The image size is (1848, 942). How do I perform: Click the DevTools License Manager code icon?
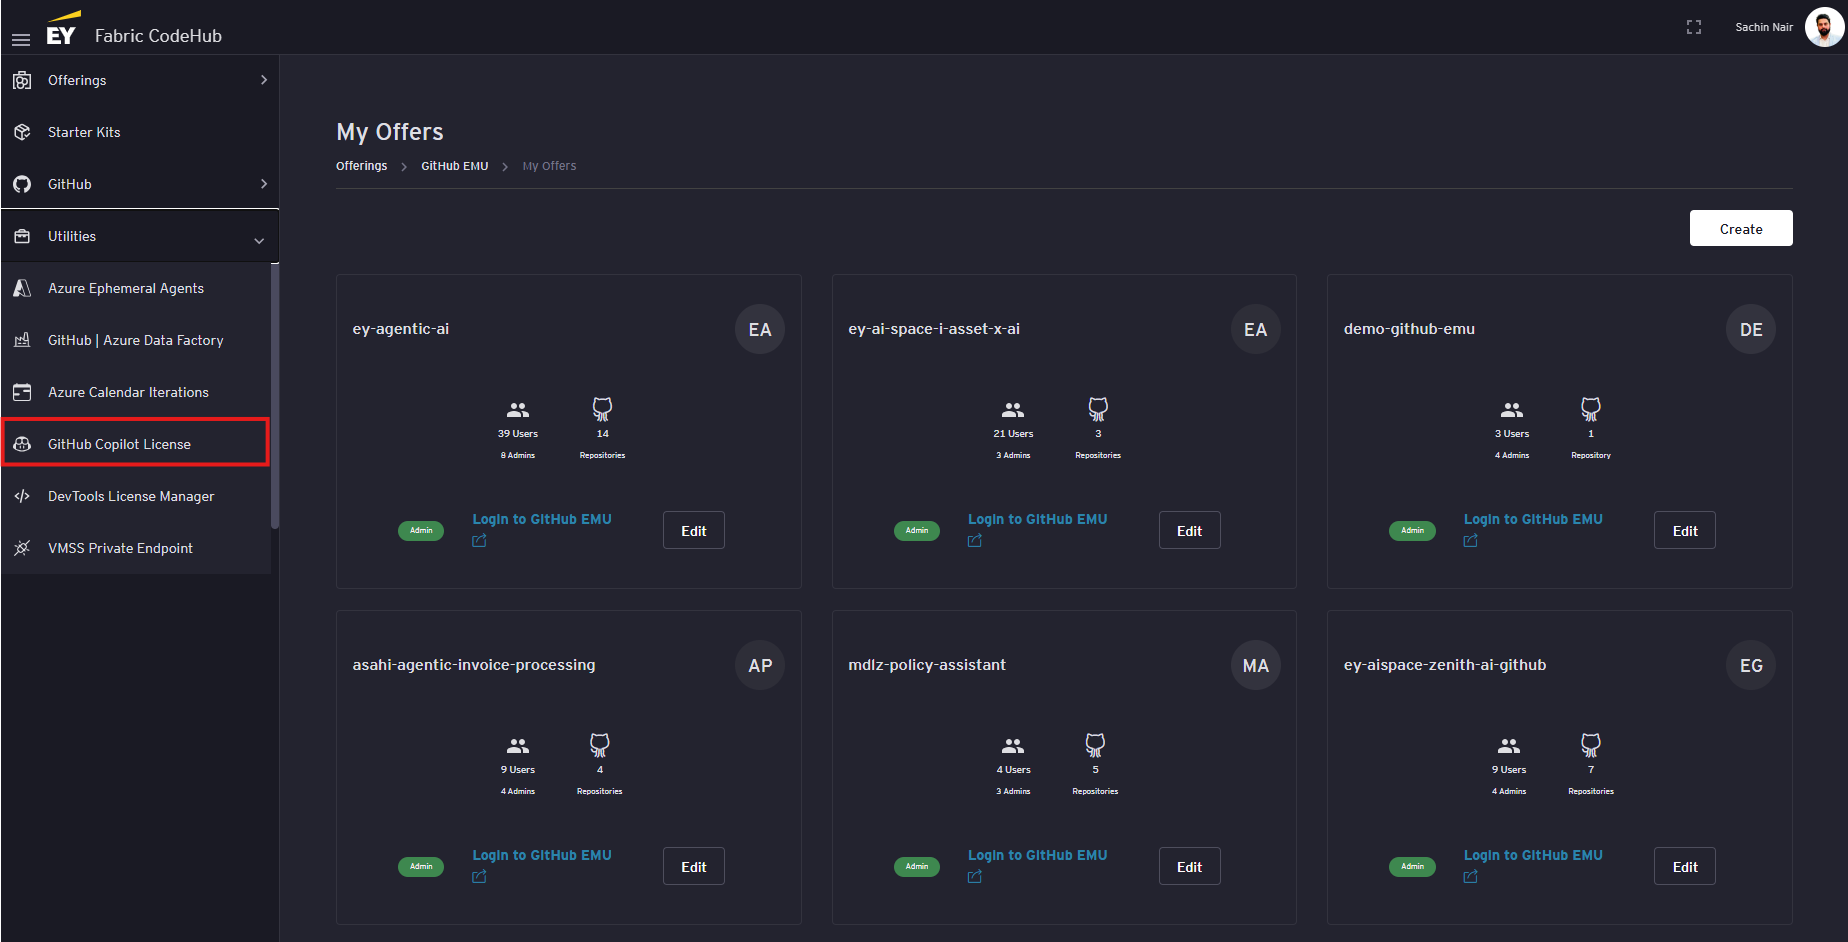click(22, 496)
